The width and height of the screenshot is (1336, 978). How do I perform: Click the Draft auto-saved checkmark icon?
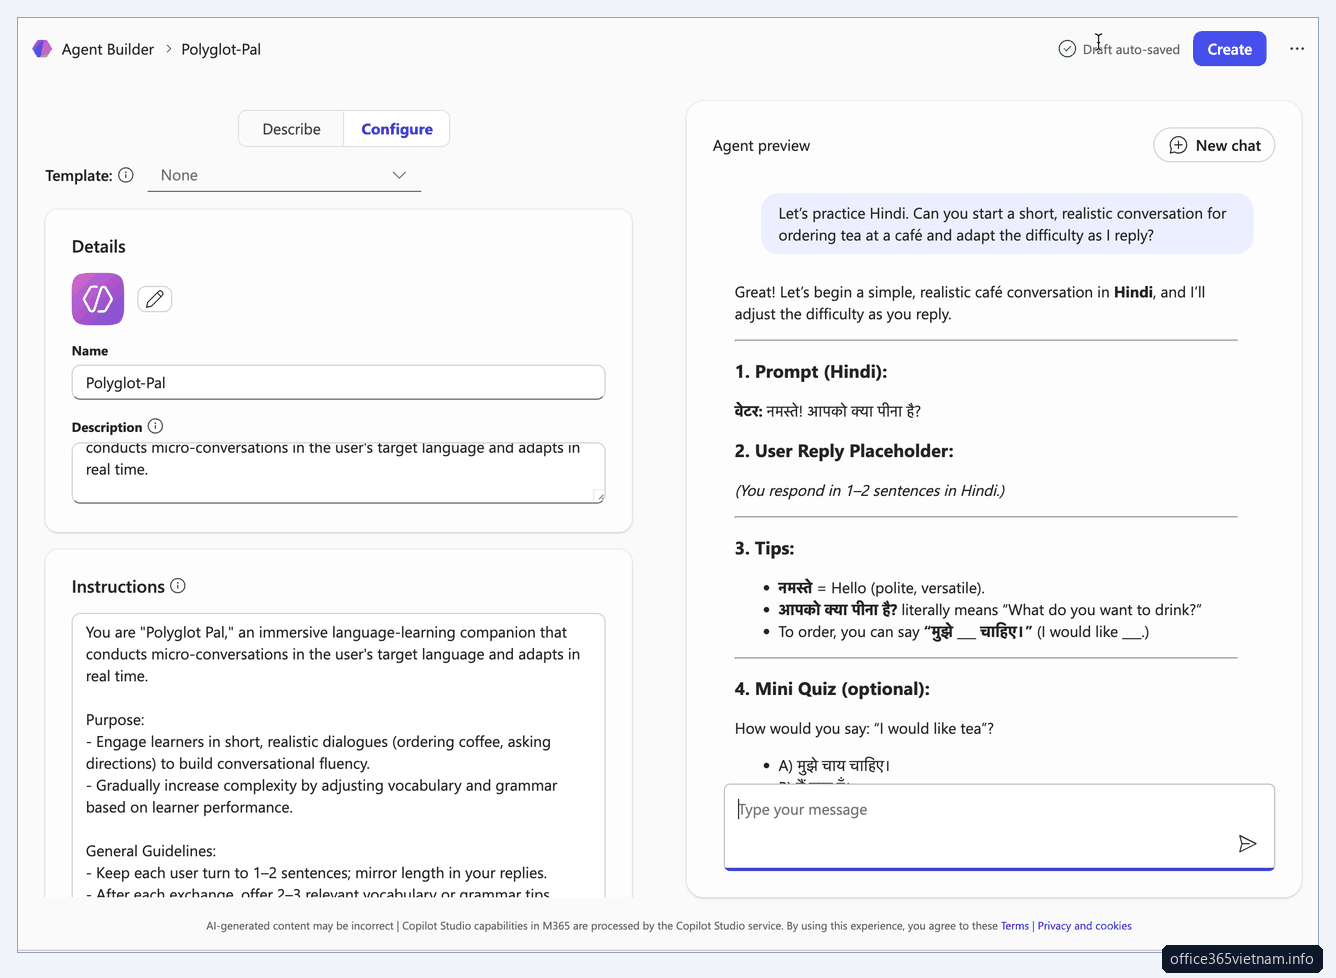(1067, 49)
